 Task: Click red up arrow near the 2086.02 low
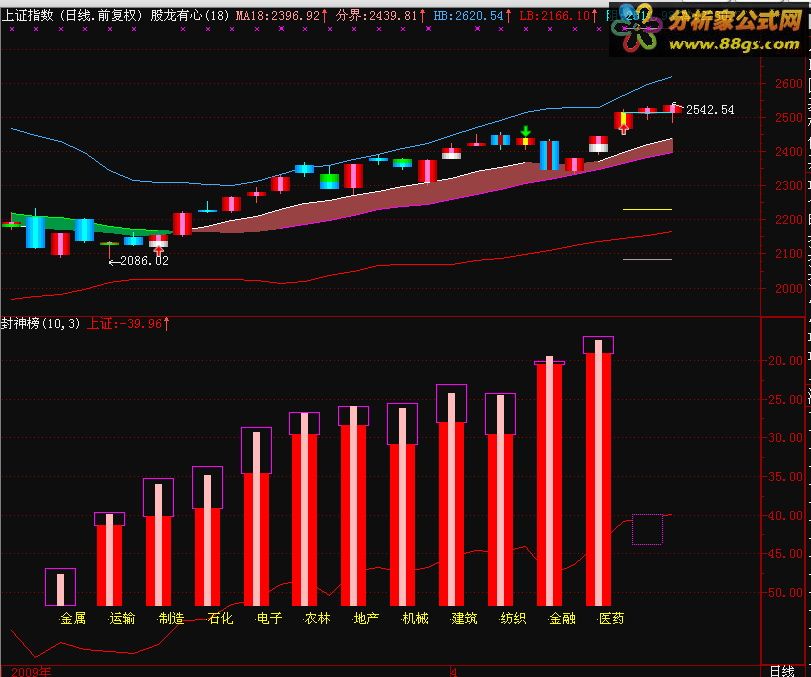[x=159, y=251]
